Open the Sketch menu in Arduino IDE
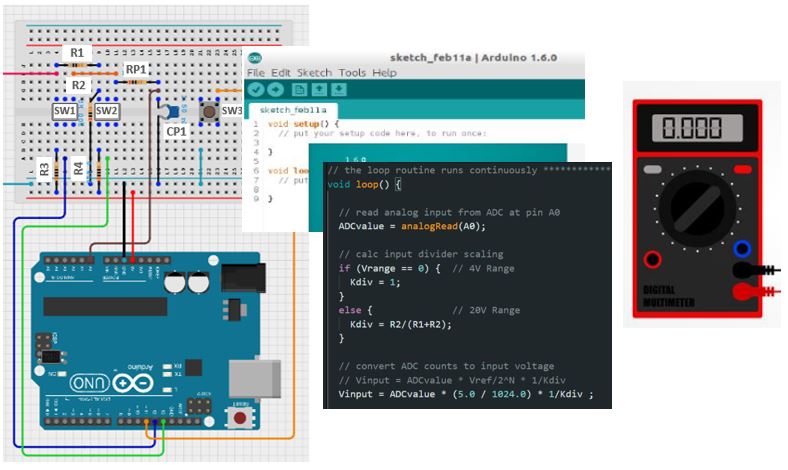 click(x=315, y=73)
